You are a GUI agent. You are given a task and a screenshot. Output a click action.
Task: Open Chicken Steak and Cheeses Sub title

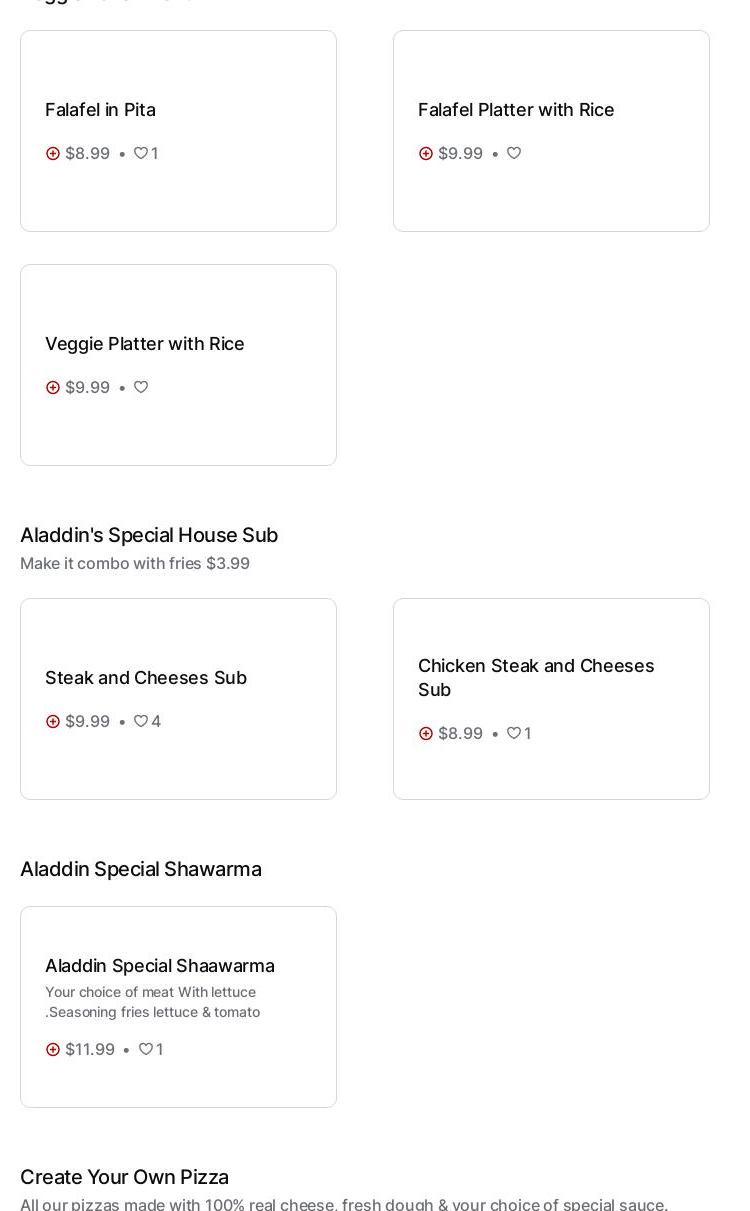coord(536,677)
